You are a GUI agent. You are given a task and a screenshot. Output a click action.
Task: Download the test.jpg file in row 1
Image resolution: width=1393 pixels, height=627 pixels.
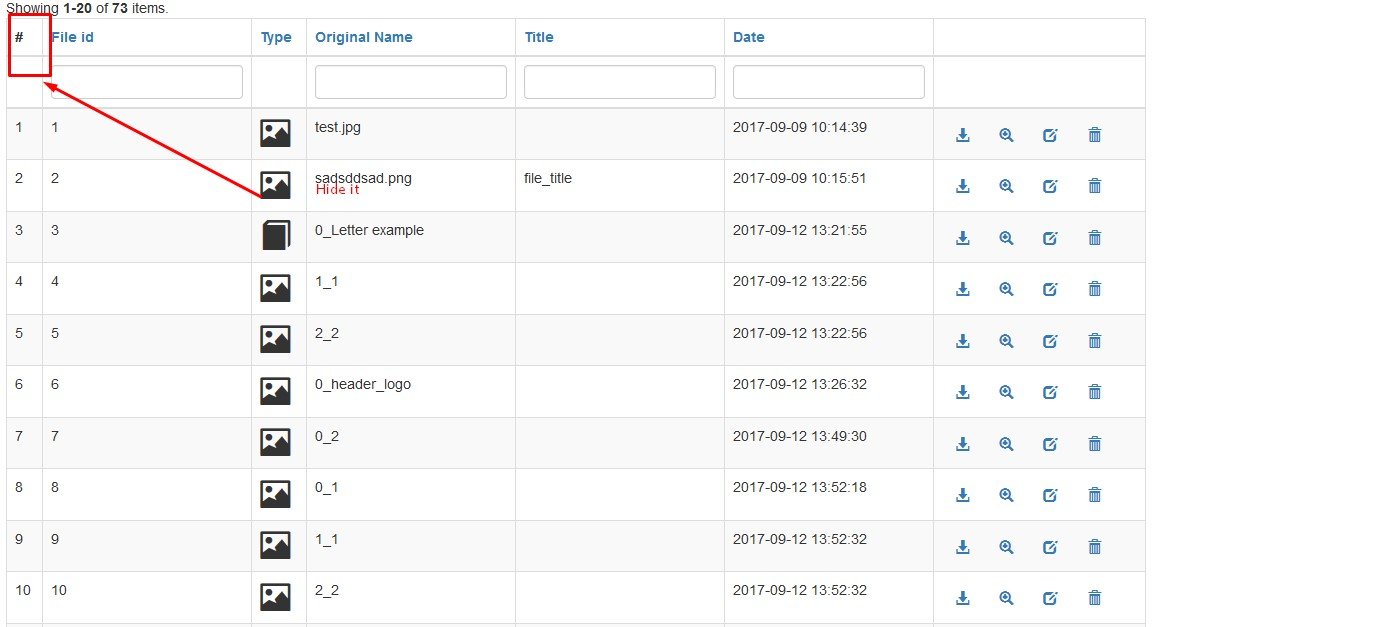tap(963, 135)
